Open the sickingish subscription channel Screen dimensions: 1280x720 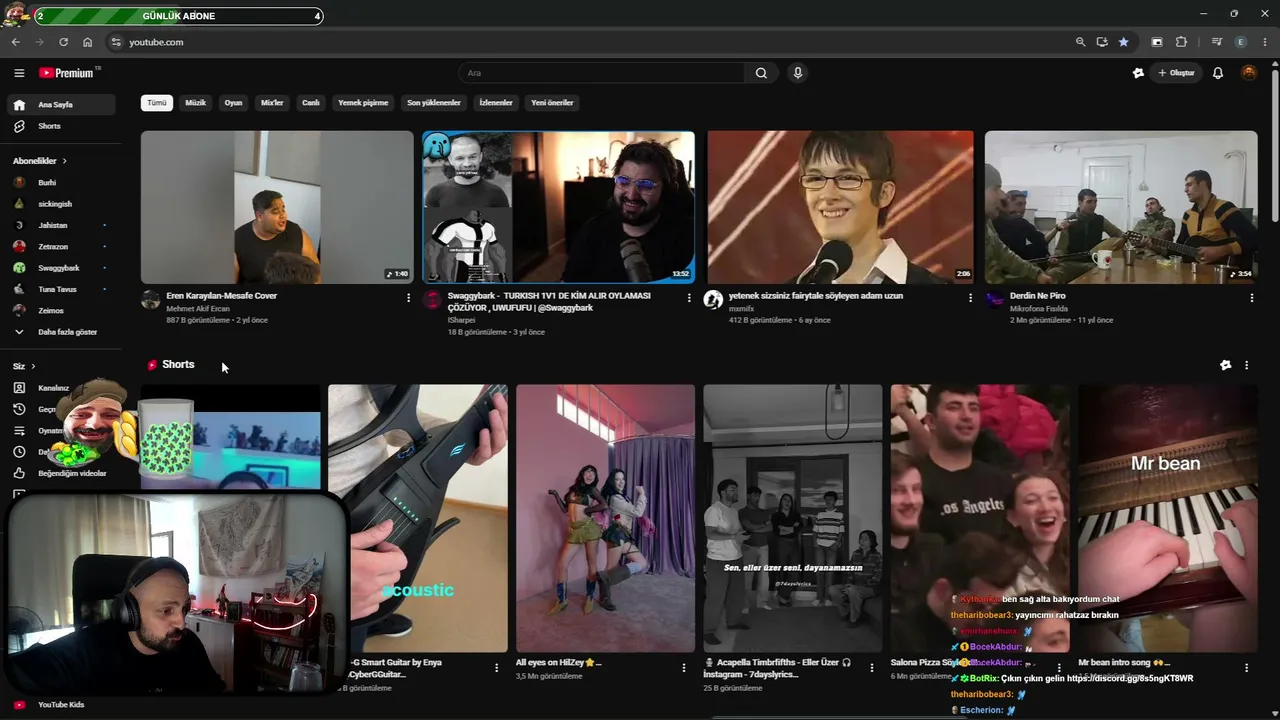pyautogui.click(x=61, y=204)
